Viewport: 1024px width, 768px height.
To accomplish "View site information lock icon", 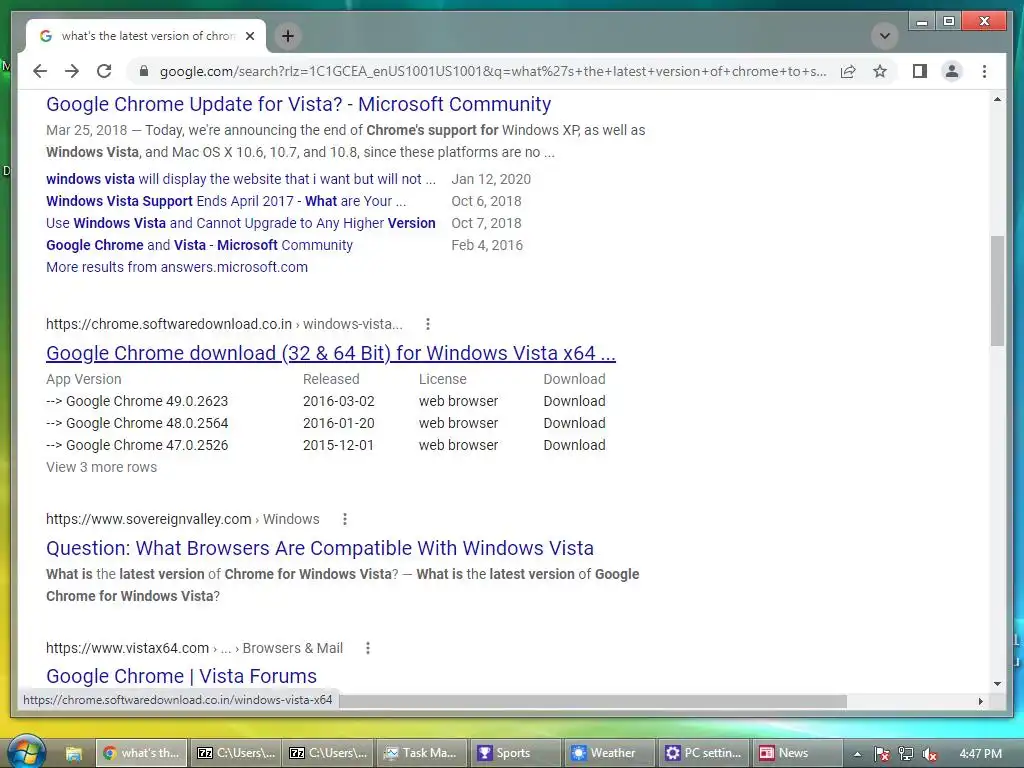I will [x=144, y=71].
